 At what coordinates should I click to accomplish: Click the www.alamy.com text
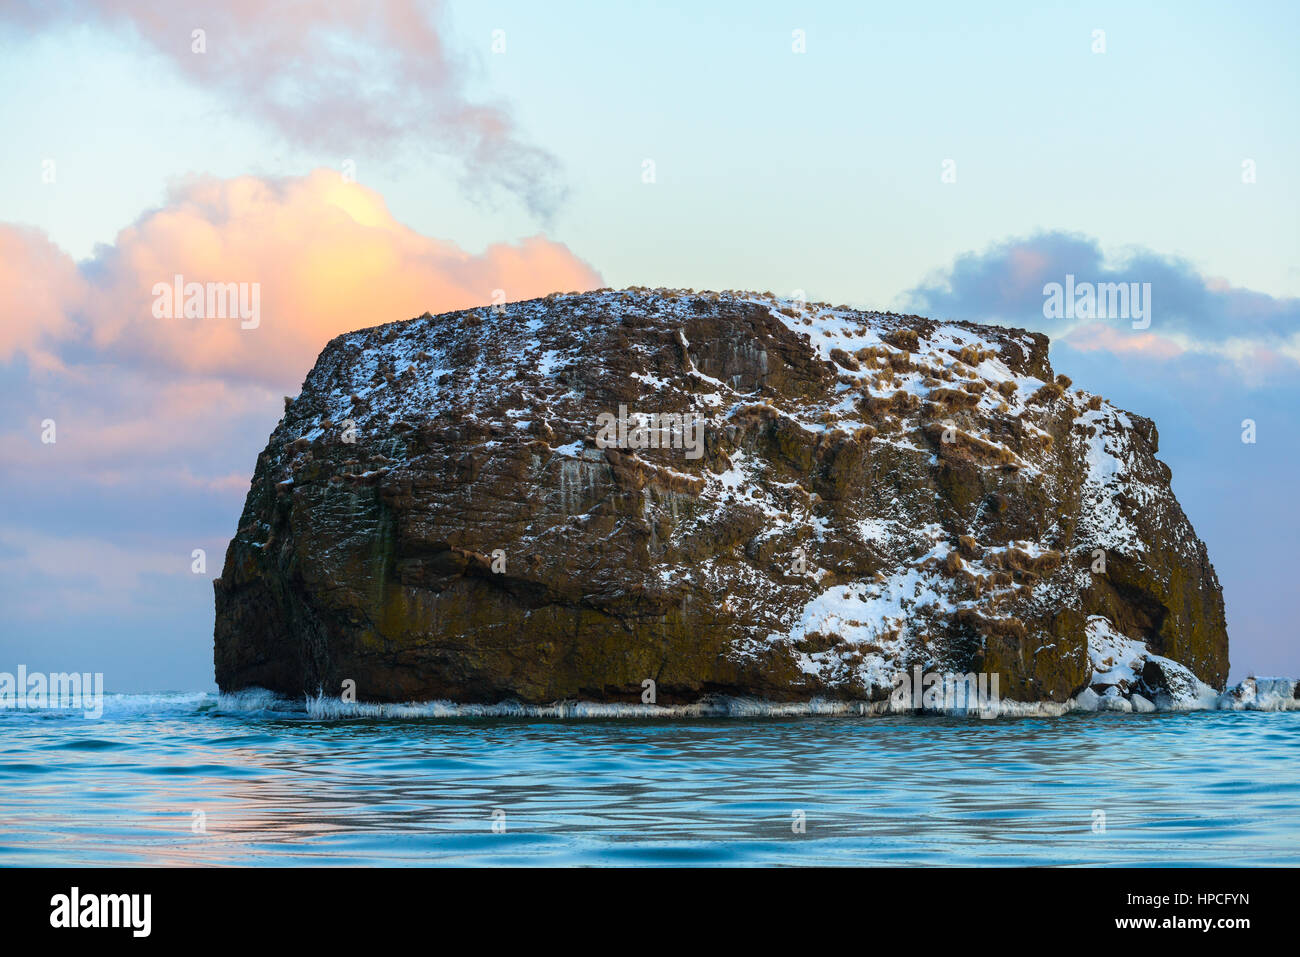[1184, 926]
